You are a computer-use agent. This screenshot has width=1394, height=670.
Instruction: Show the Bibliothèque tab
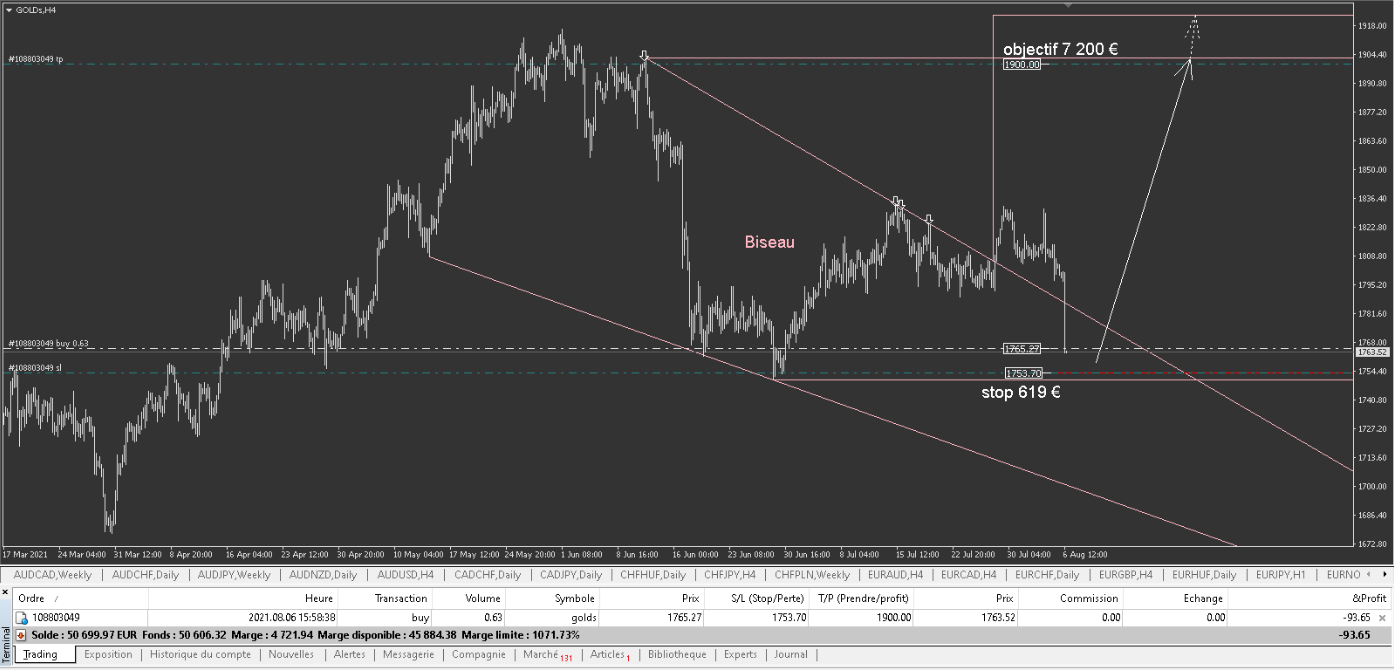point(677,655)
